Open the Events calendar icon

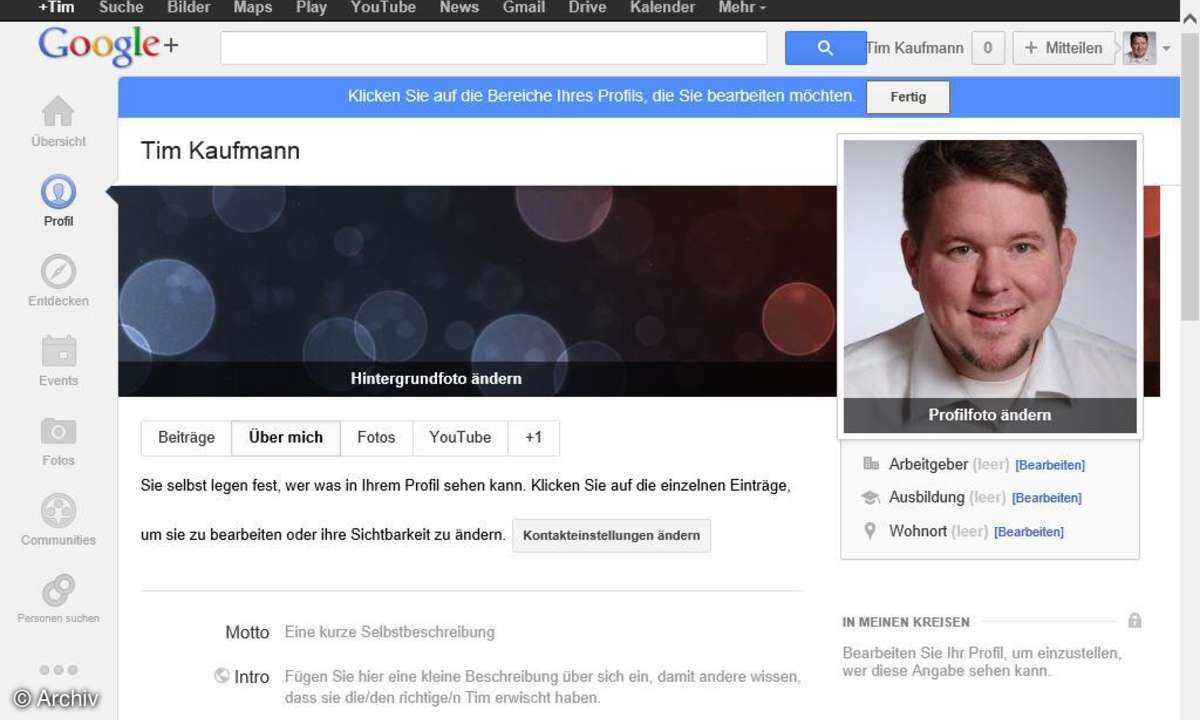tap(58, 351)
